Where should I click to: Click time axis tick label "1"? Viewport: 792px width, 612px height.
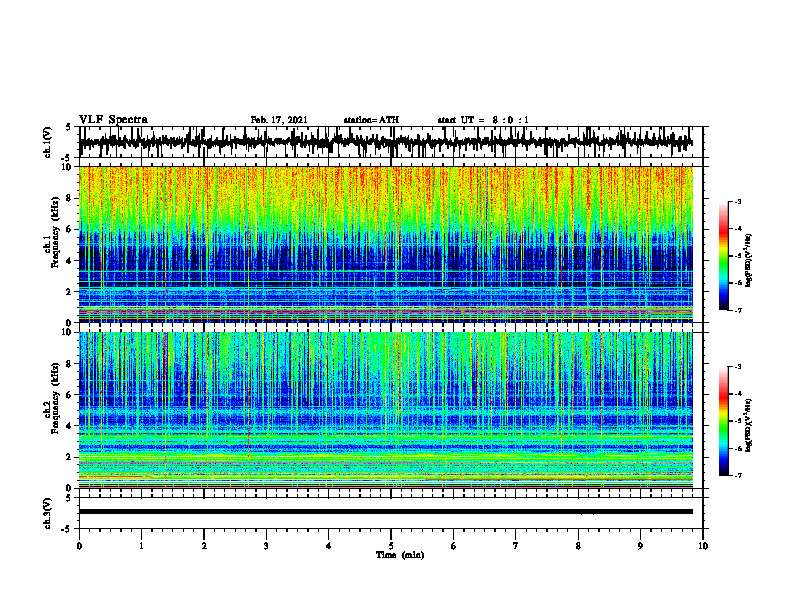[141, 546]
